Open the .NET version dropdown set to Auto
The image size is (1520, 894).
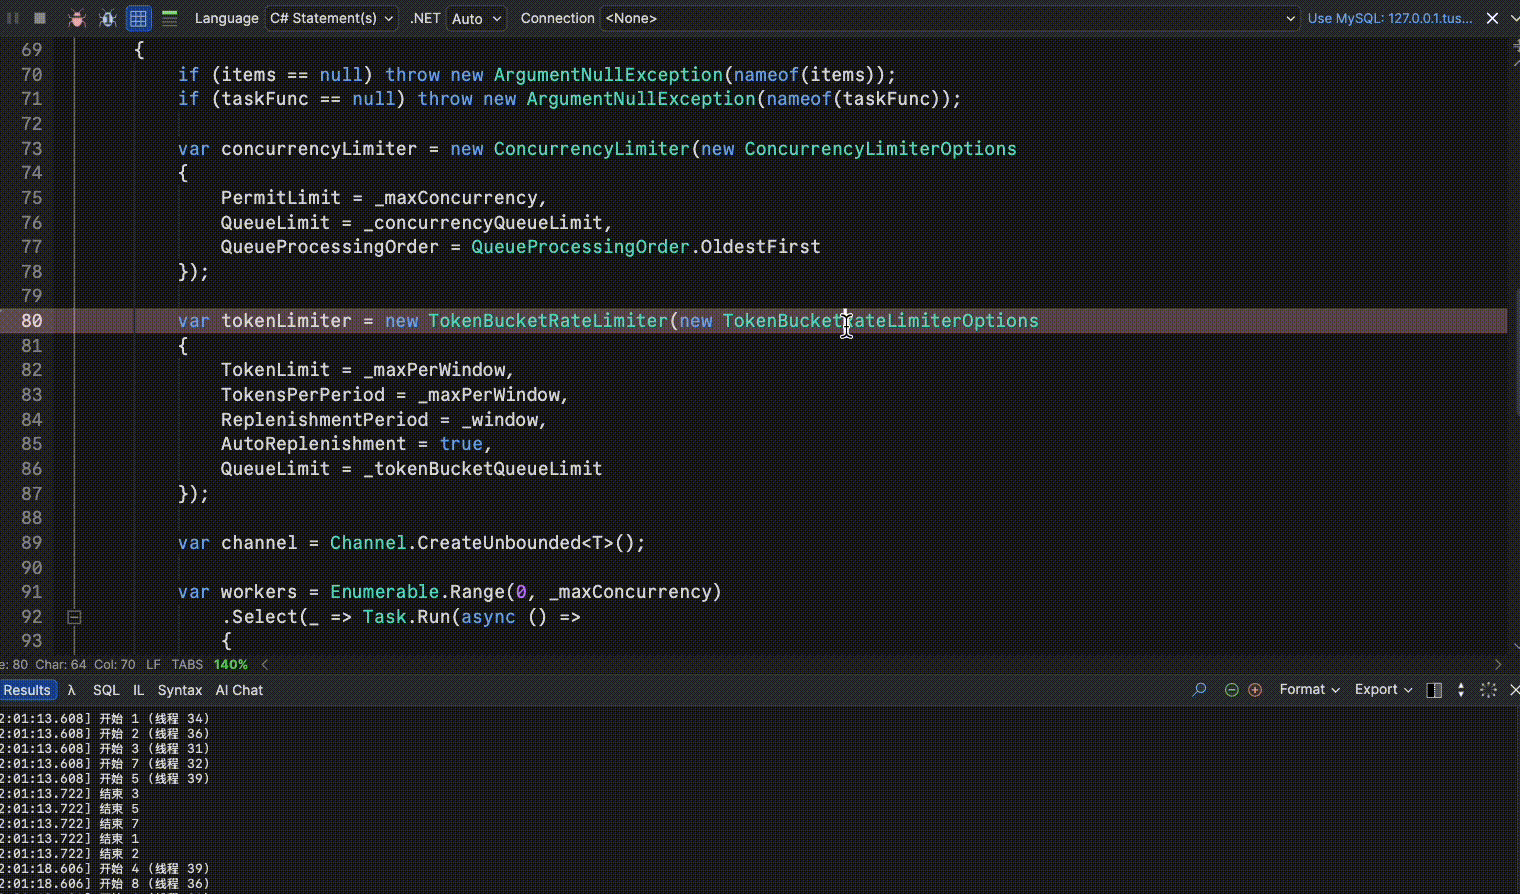476,17
